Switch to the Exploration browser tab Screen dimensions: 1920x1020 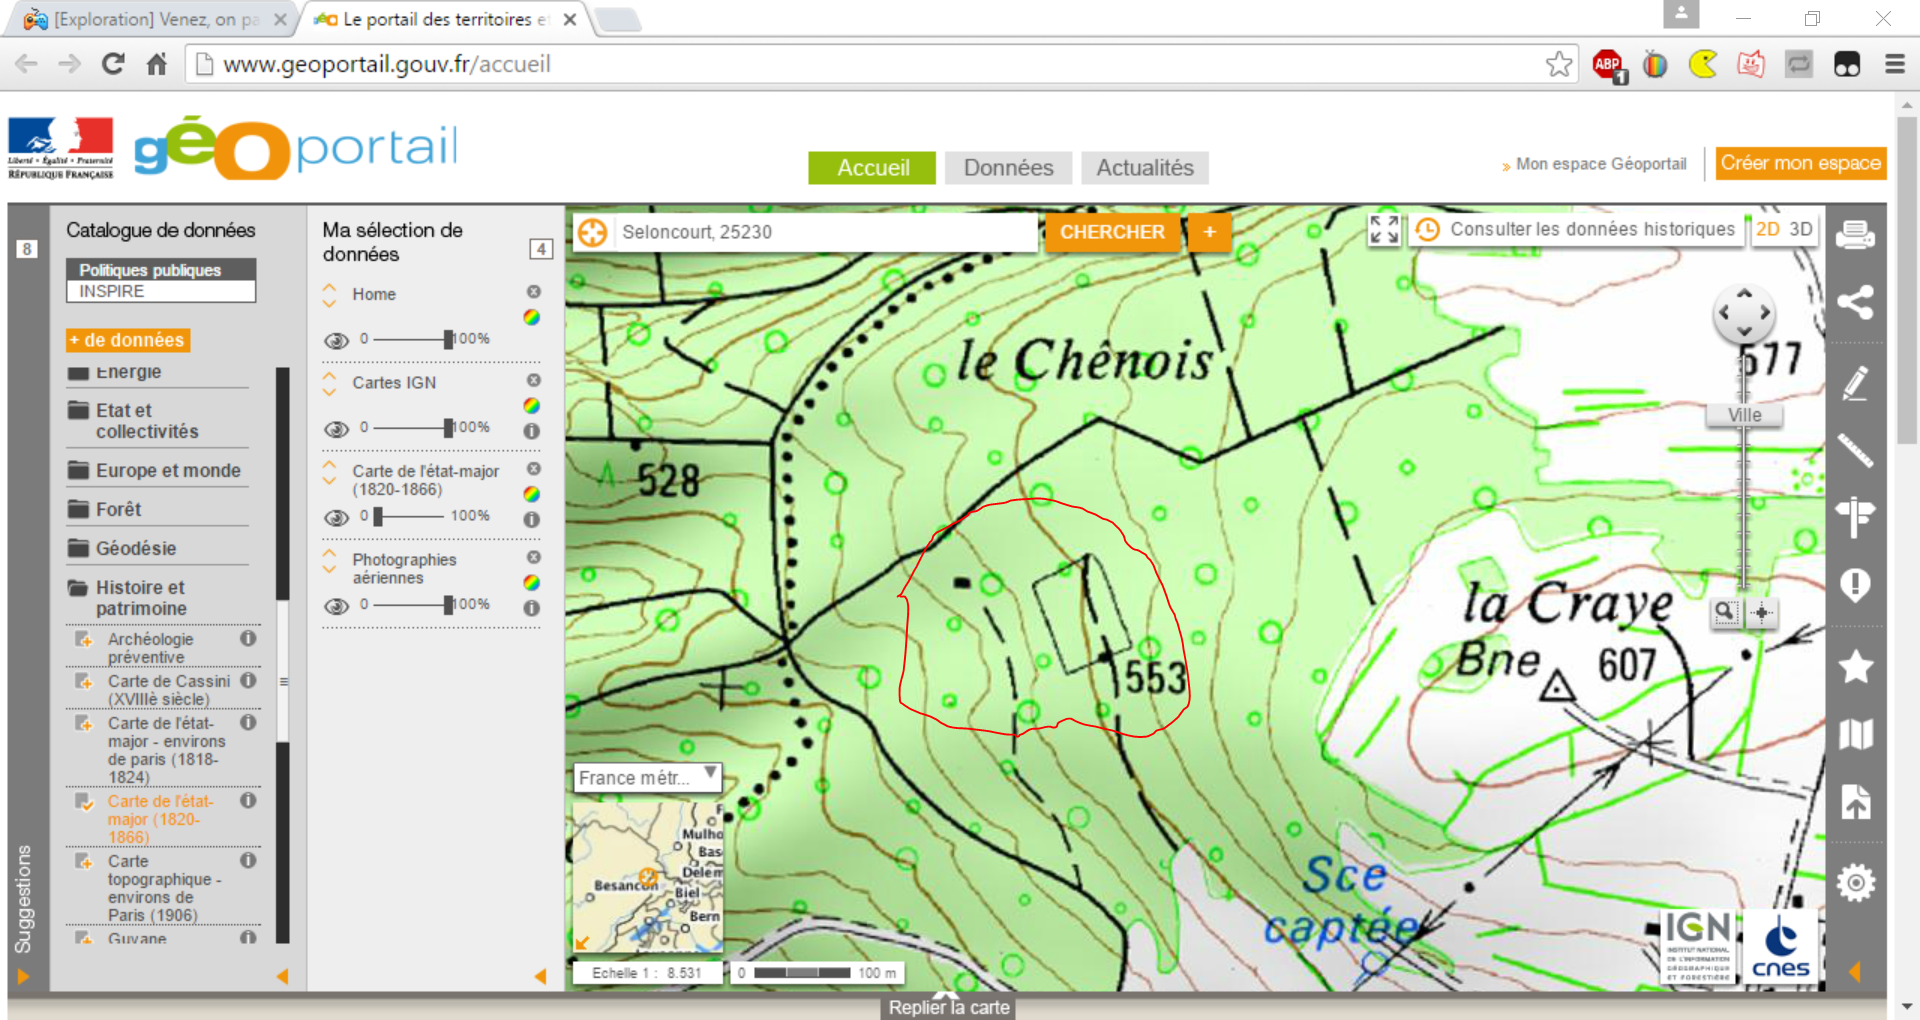[155, 19]
